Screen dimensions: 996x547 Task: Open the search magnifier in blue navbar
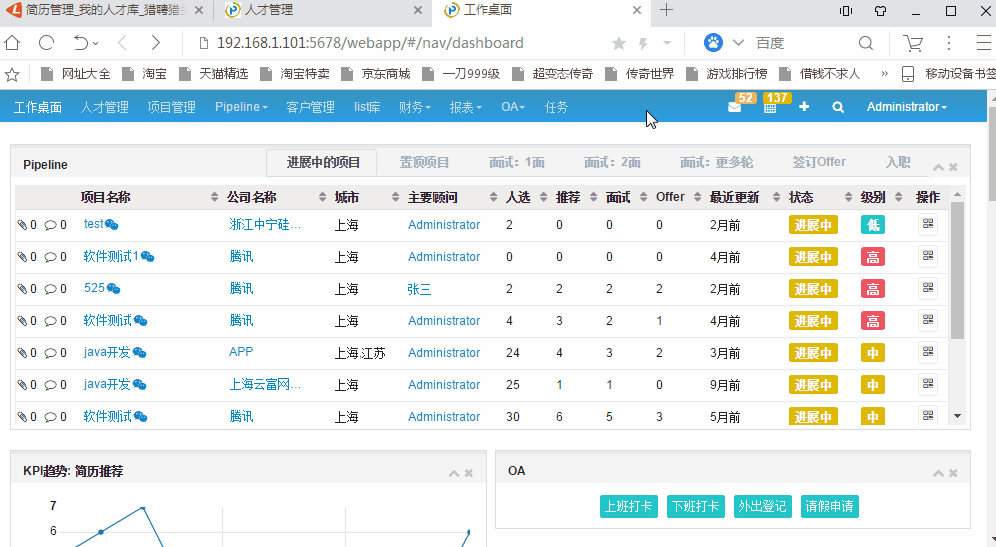tap(838, 107)
